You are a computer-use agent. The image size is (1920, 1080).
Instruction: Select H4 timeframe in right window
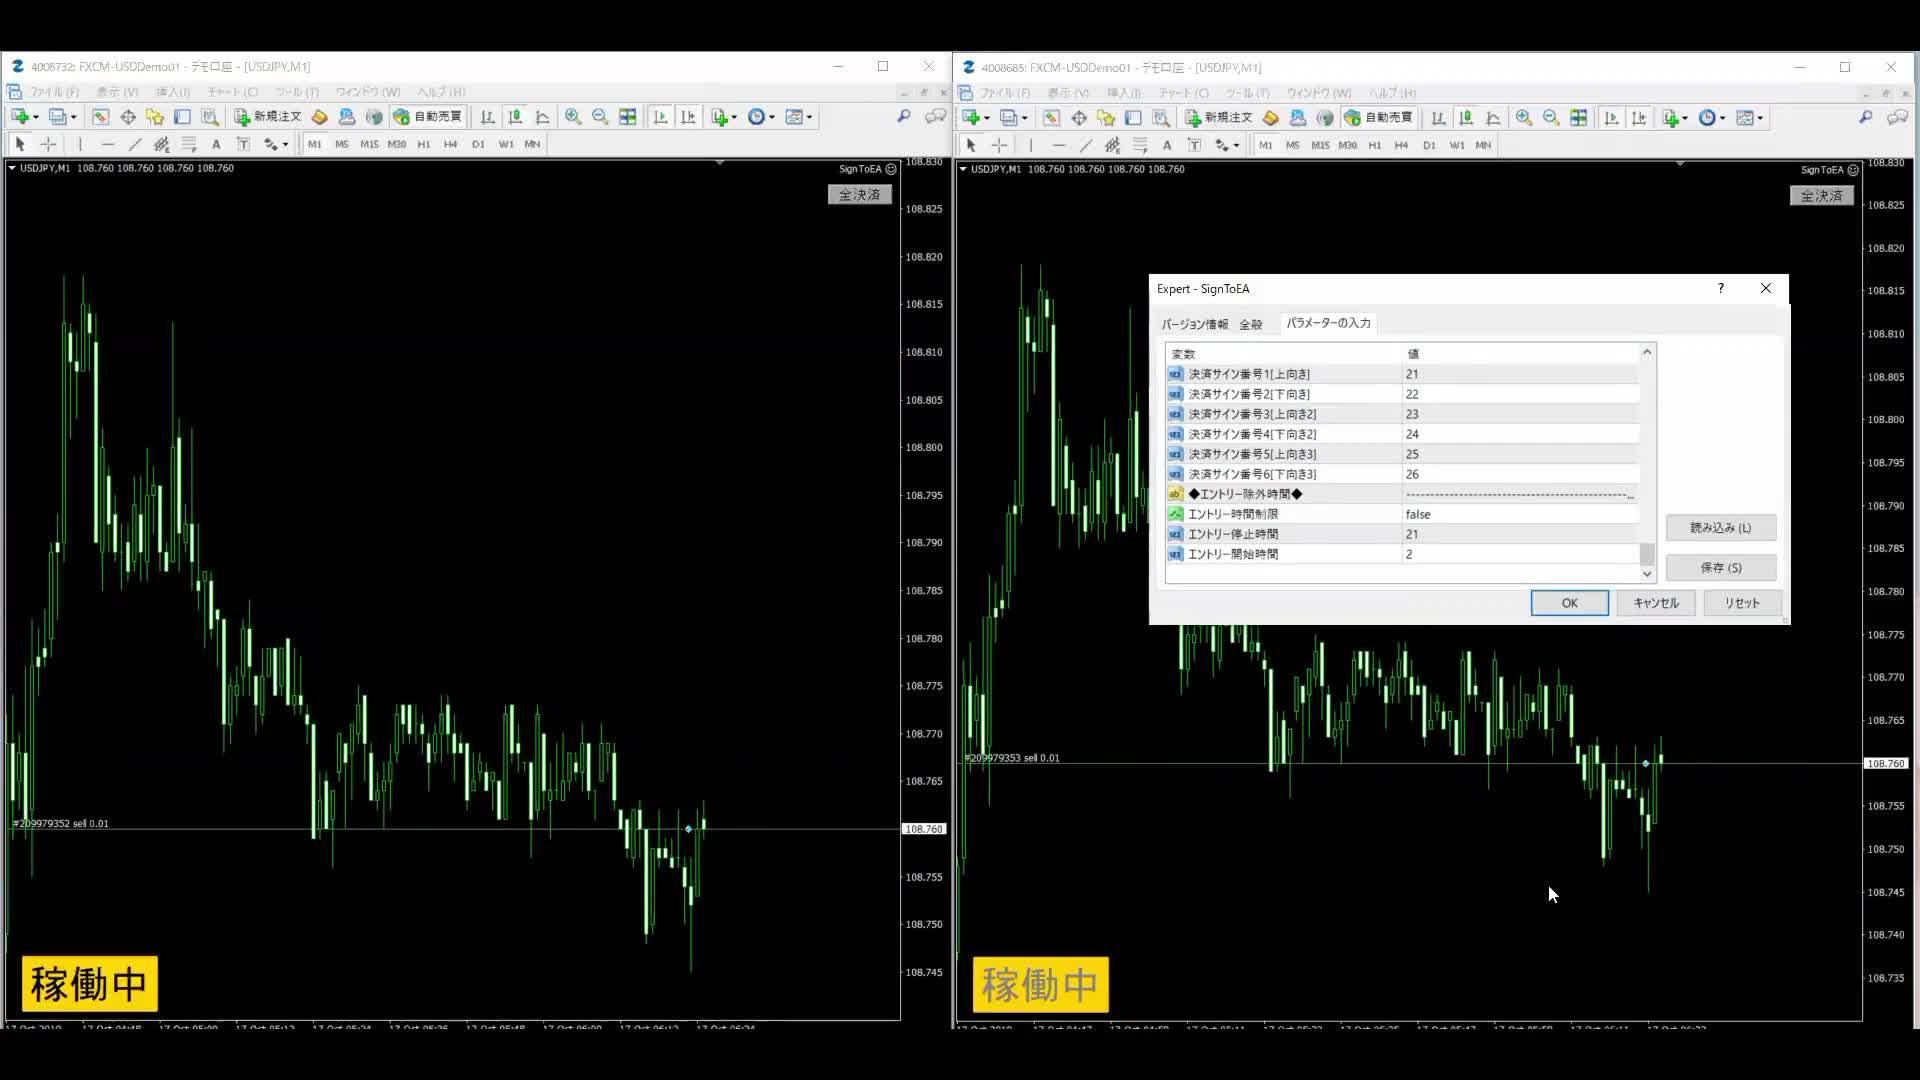click(1402, 145)
